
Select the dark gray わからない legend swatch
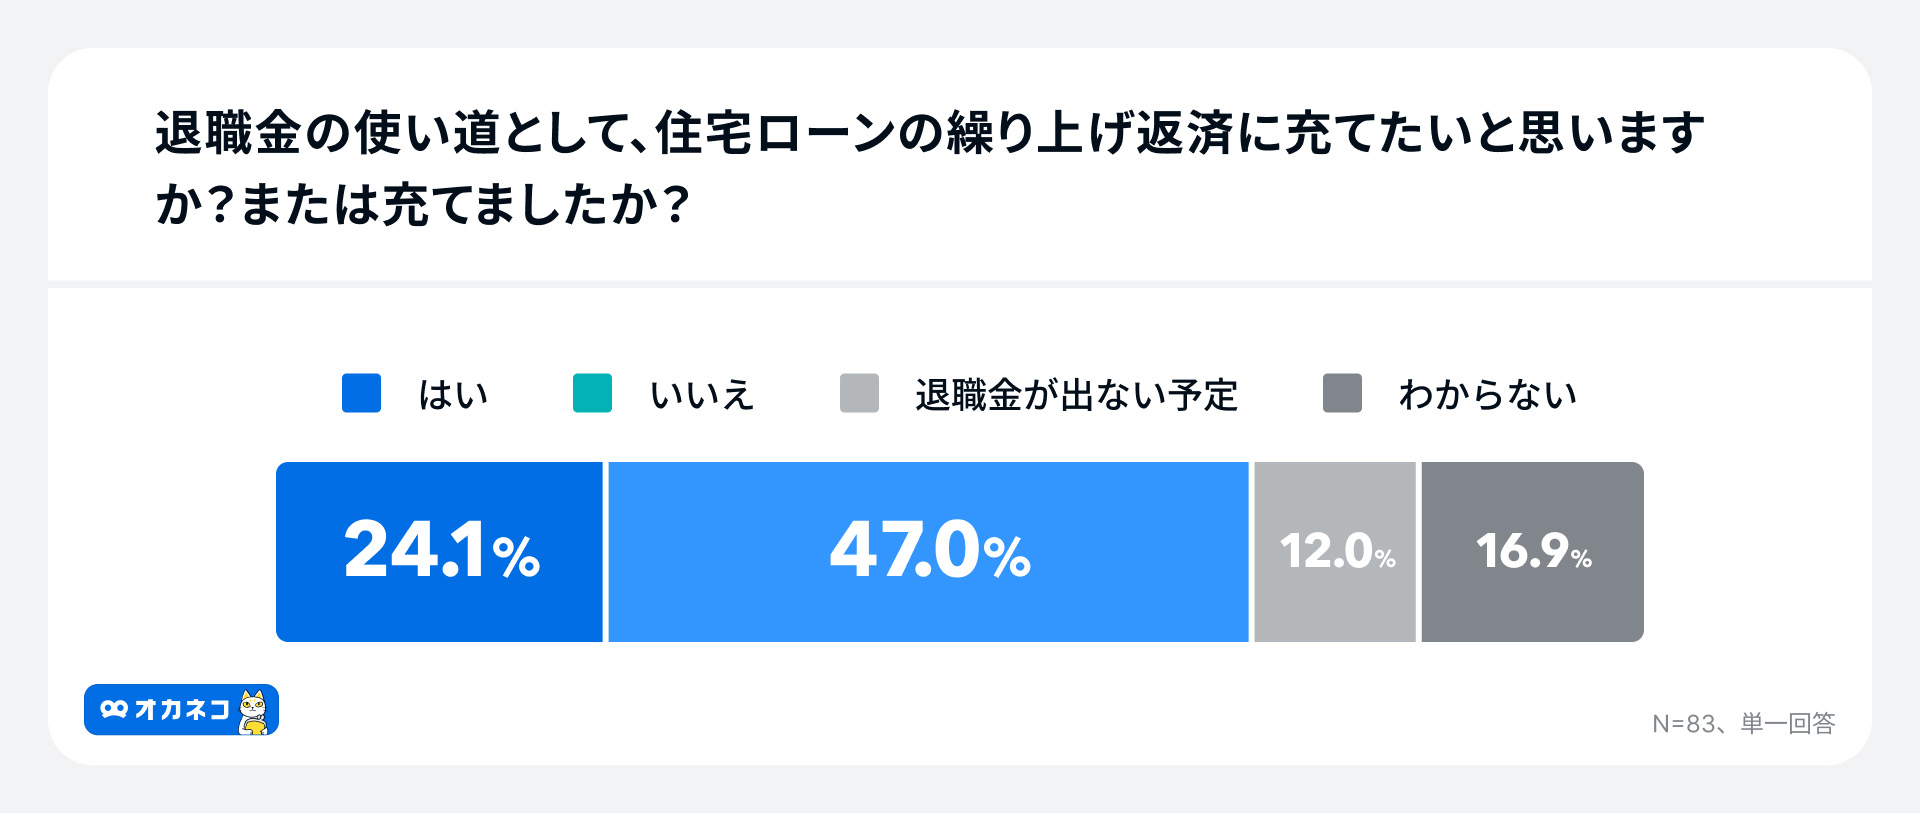(1342, 393)
